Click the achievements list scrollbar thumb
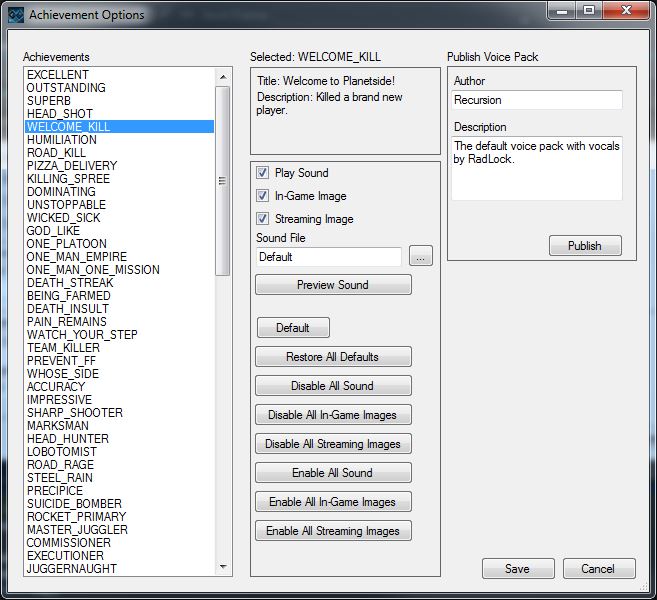 223,180
